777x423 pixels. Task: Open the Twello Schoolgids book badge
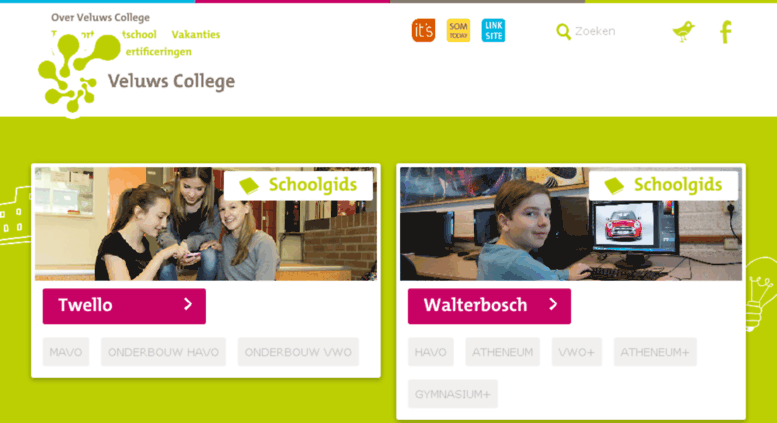[x=298, y=185]
